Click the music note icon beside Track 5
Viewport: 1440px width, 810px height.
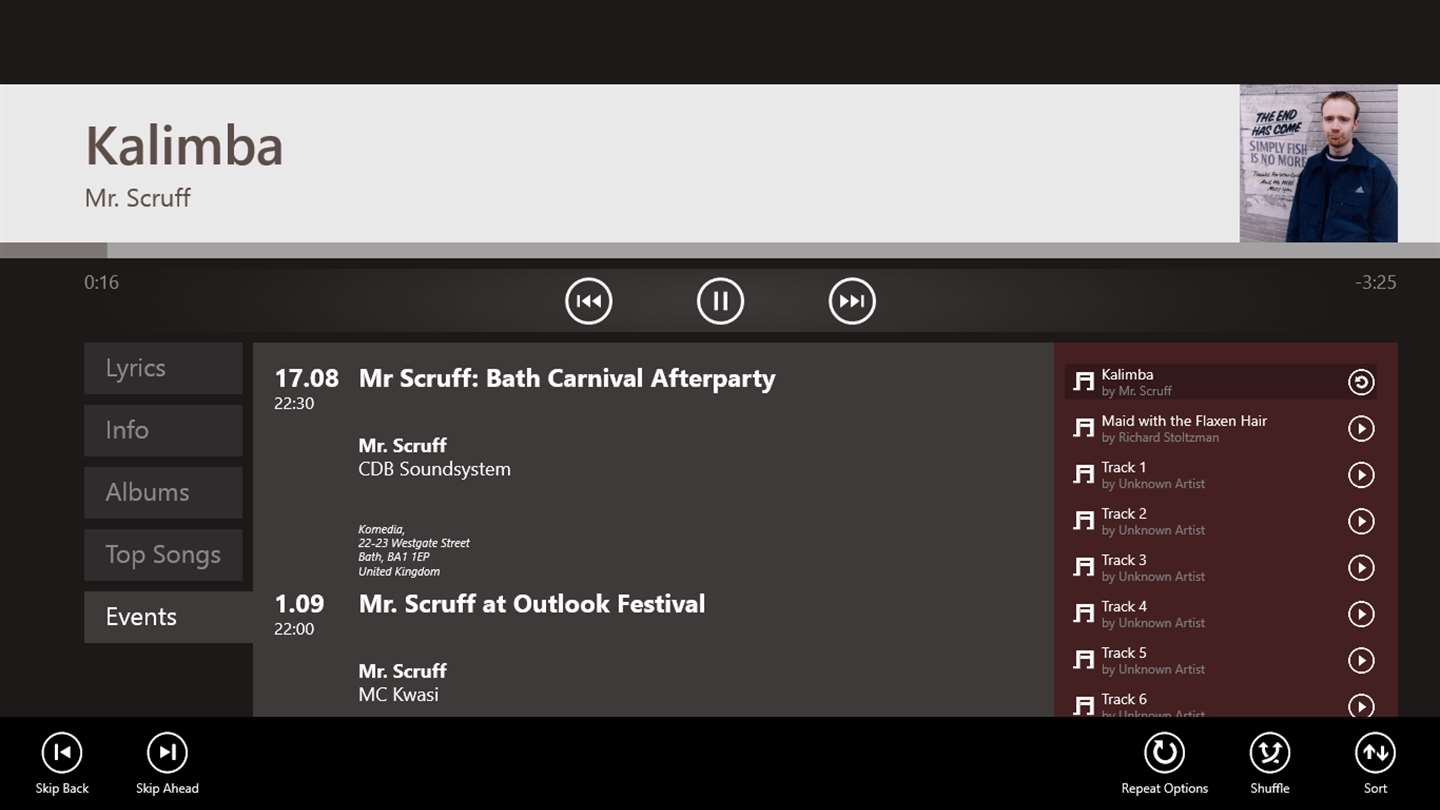[1083, 660]
